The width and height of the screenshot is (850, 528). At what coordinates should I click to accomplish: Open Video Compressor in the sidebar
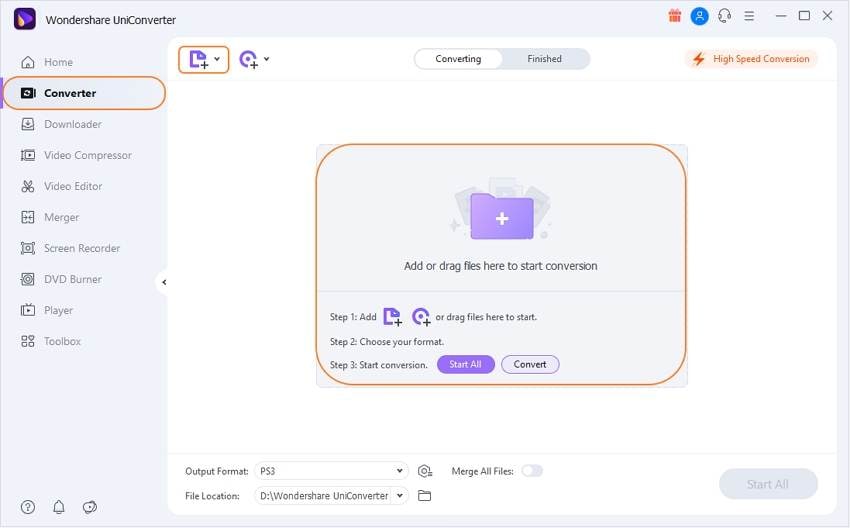(76, 155)
